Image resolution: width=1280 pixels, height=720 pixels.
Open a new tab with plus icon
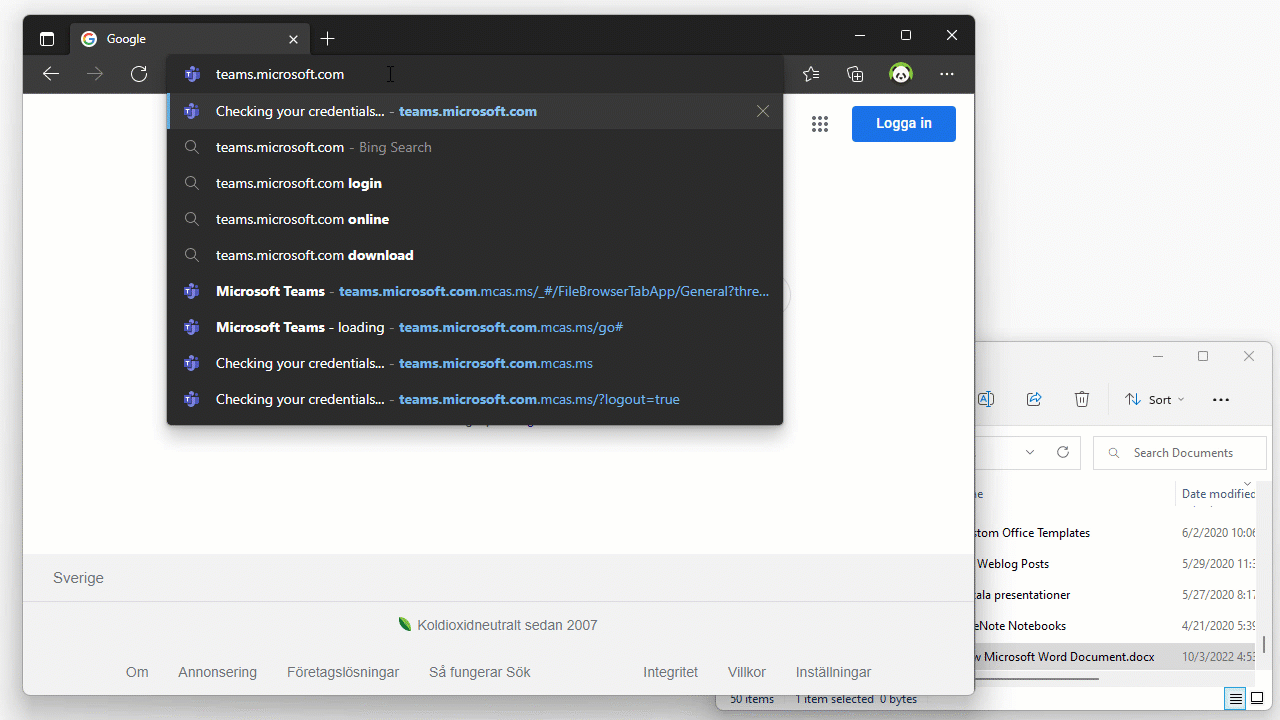pos(328,39)
